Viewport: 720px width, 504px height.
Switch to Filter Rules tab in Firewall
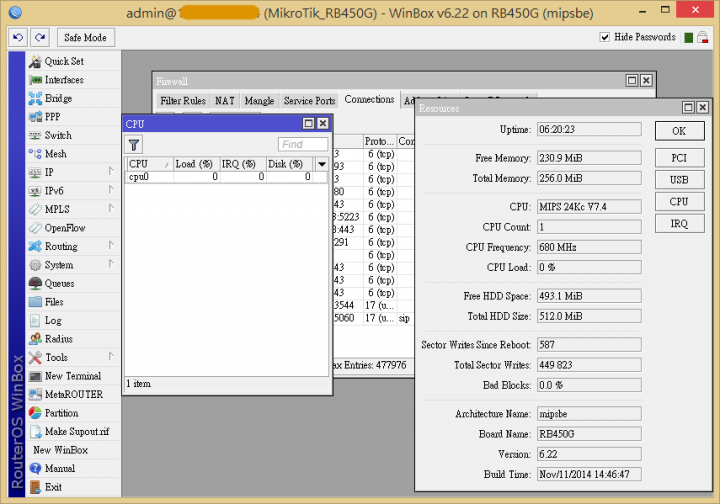click(x=183, y=101)
